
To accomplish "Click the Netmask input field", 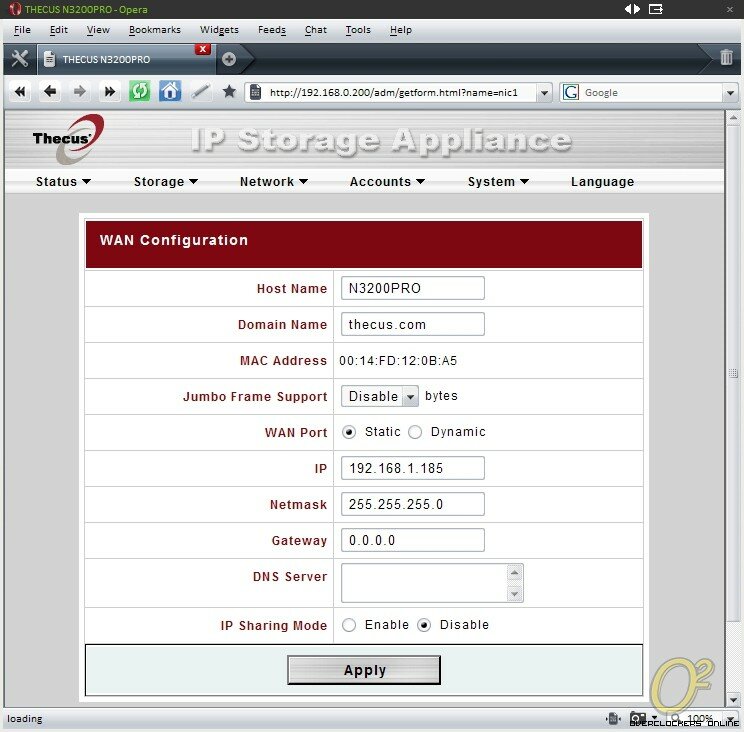I will (413, 504).
